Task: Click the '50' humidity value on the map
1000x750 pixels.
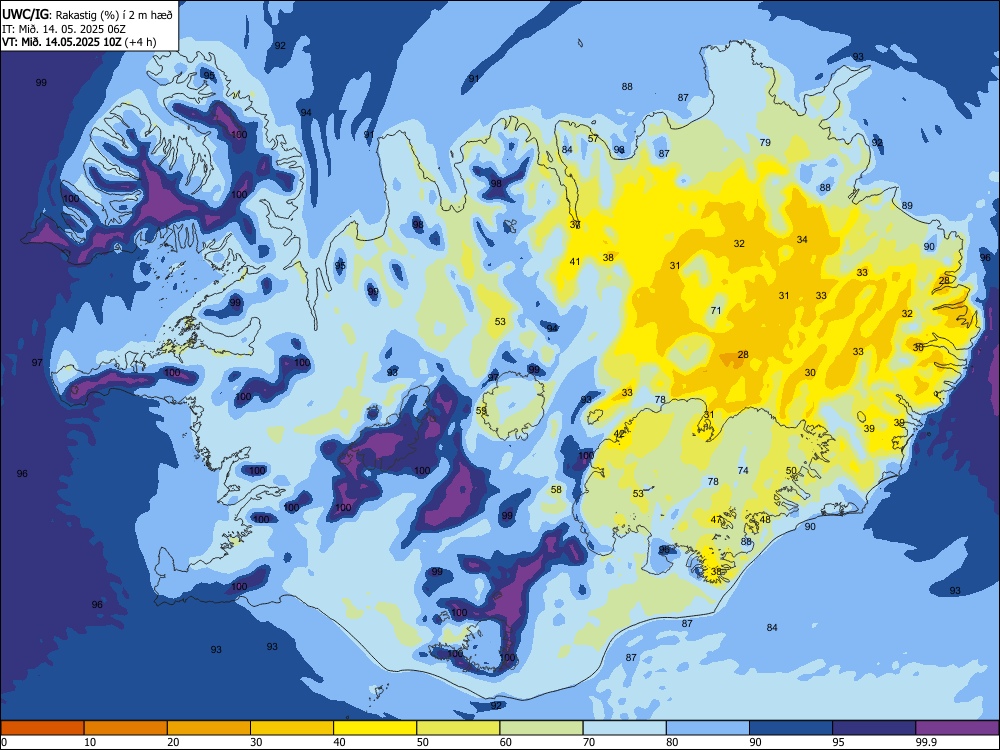Action: pos(791,471)
